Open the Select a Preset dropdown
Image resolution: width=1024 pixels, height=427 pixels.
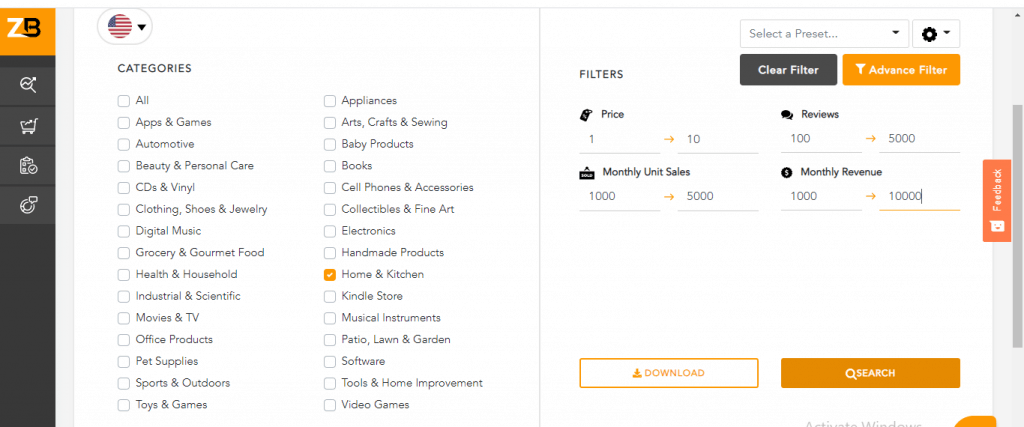(x=824, y=34)
